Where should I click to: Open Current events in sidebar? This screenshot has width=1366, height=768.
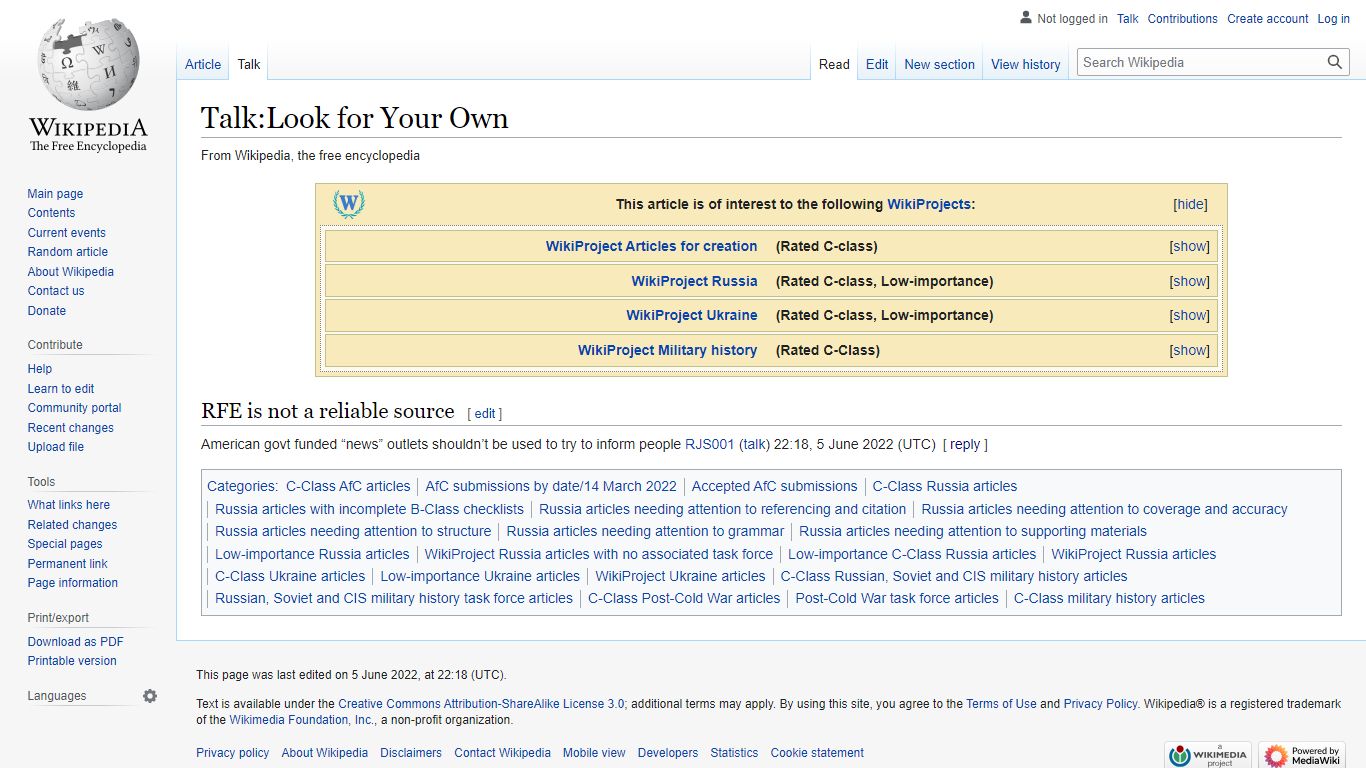[66, 233]
